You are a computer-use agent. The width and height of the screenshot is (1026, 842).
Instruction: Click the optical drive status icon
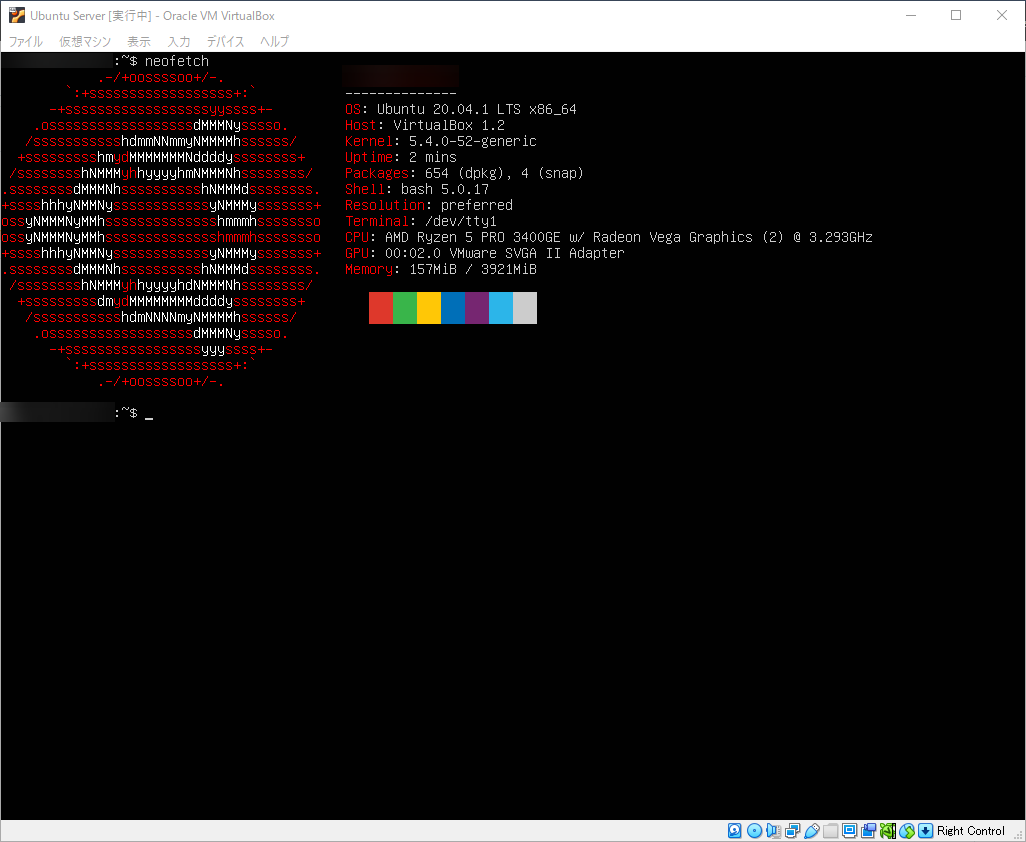(754, 830)
